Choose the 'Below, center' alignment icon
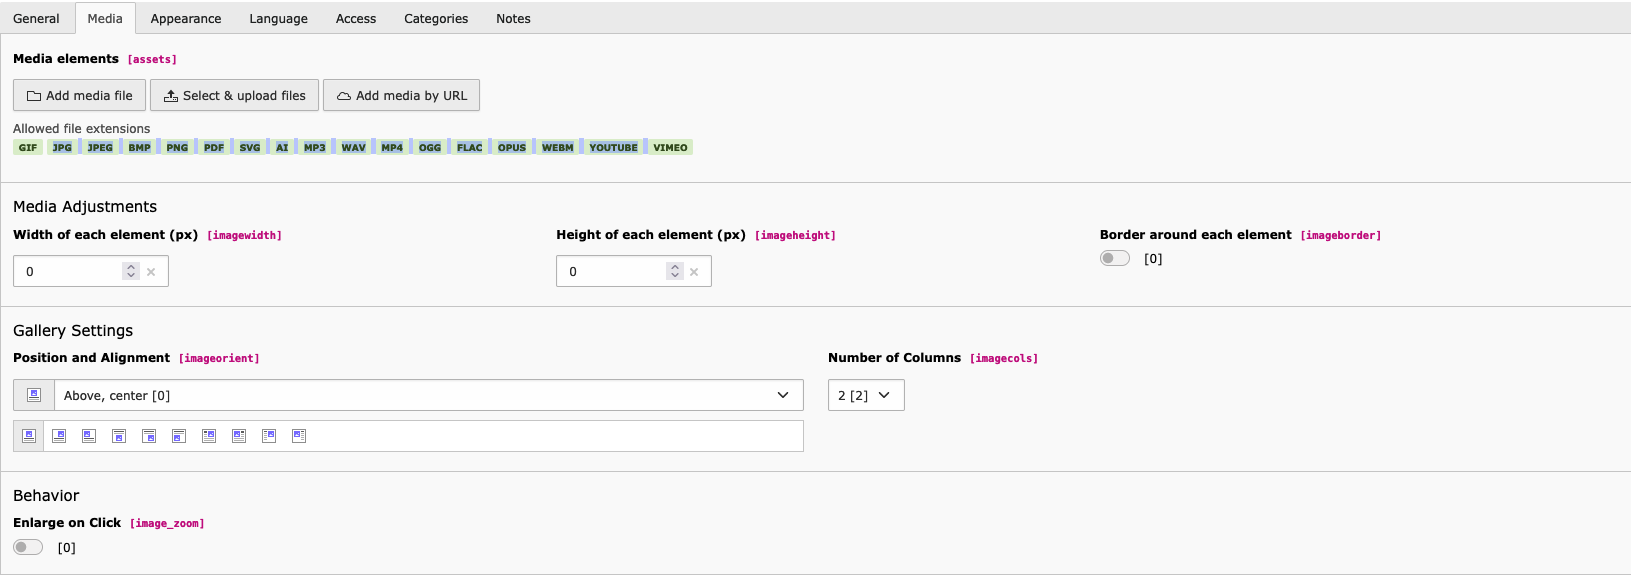The height and width of the screenshot is (576, 1631). coord(119,436)
